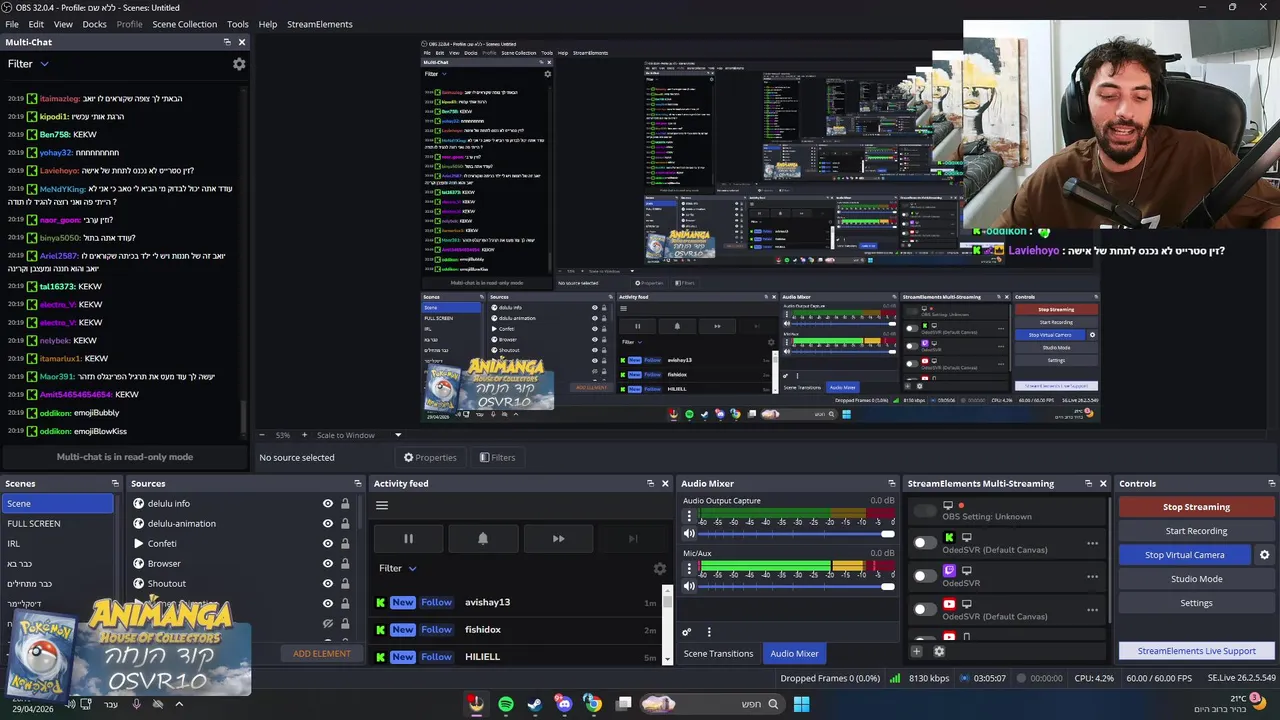Close the StreamElements Multi-Streaming dock
Image resolution: width=1280 pixels, height=720 pixels.
[1103, 484]
